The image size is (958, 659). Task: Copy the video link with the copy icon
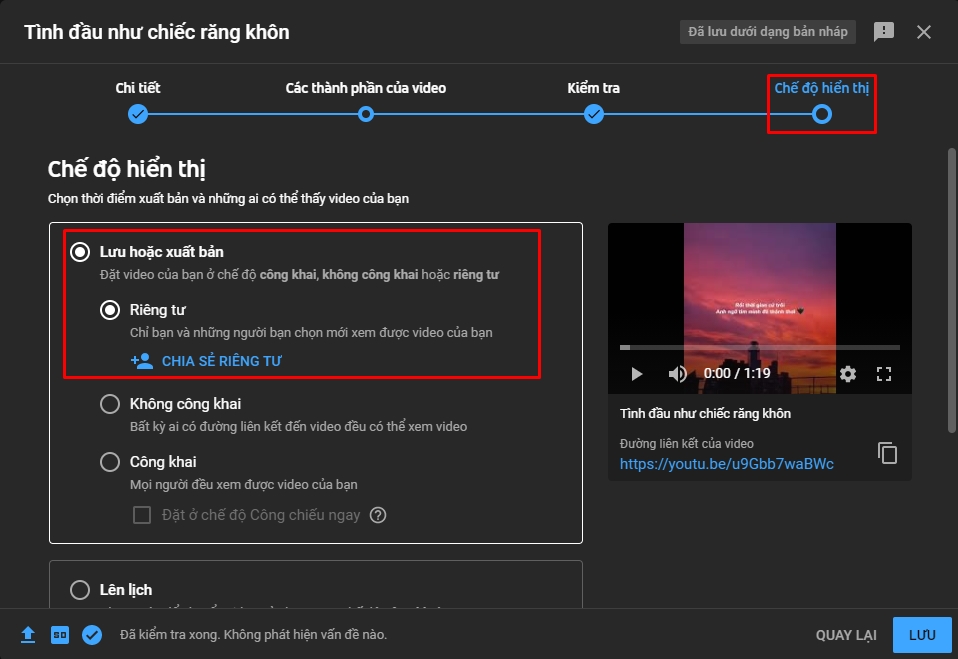click(x=887, y=453)
